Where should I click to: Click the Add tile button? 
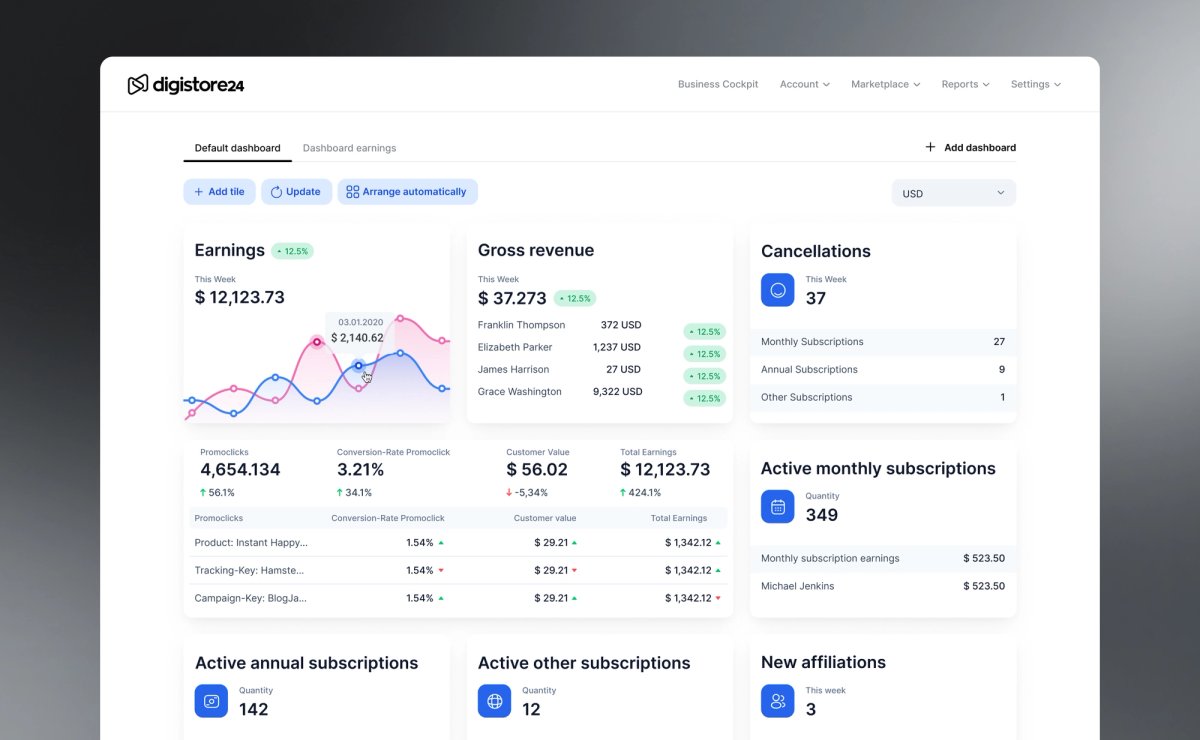click(220, 192)
